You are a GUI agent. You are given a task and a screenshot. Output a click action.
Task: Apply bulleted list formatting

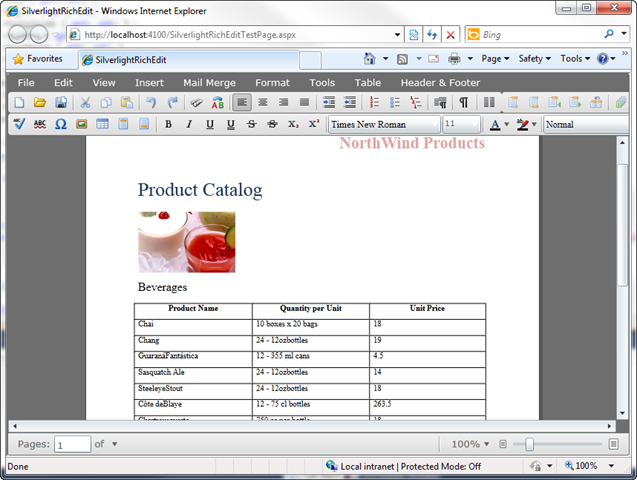pyautogui.click(x=395, y=102)
